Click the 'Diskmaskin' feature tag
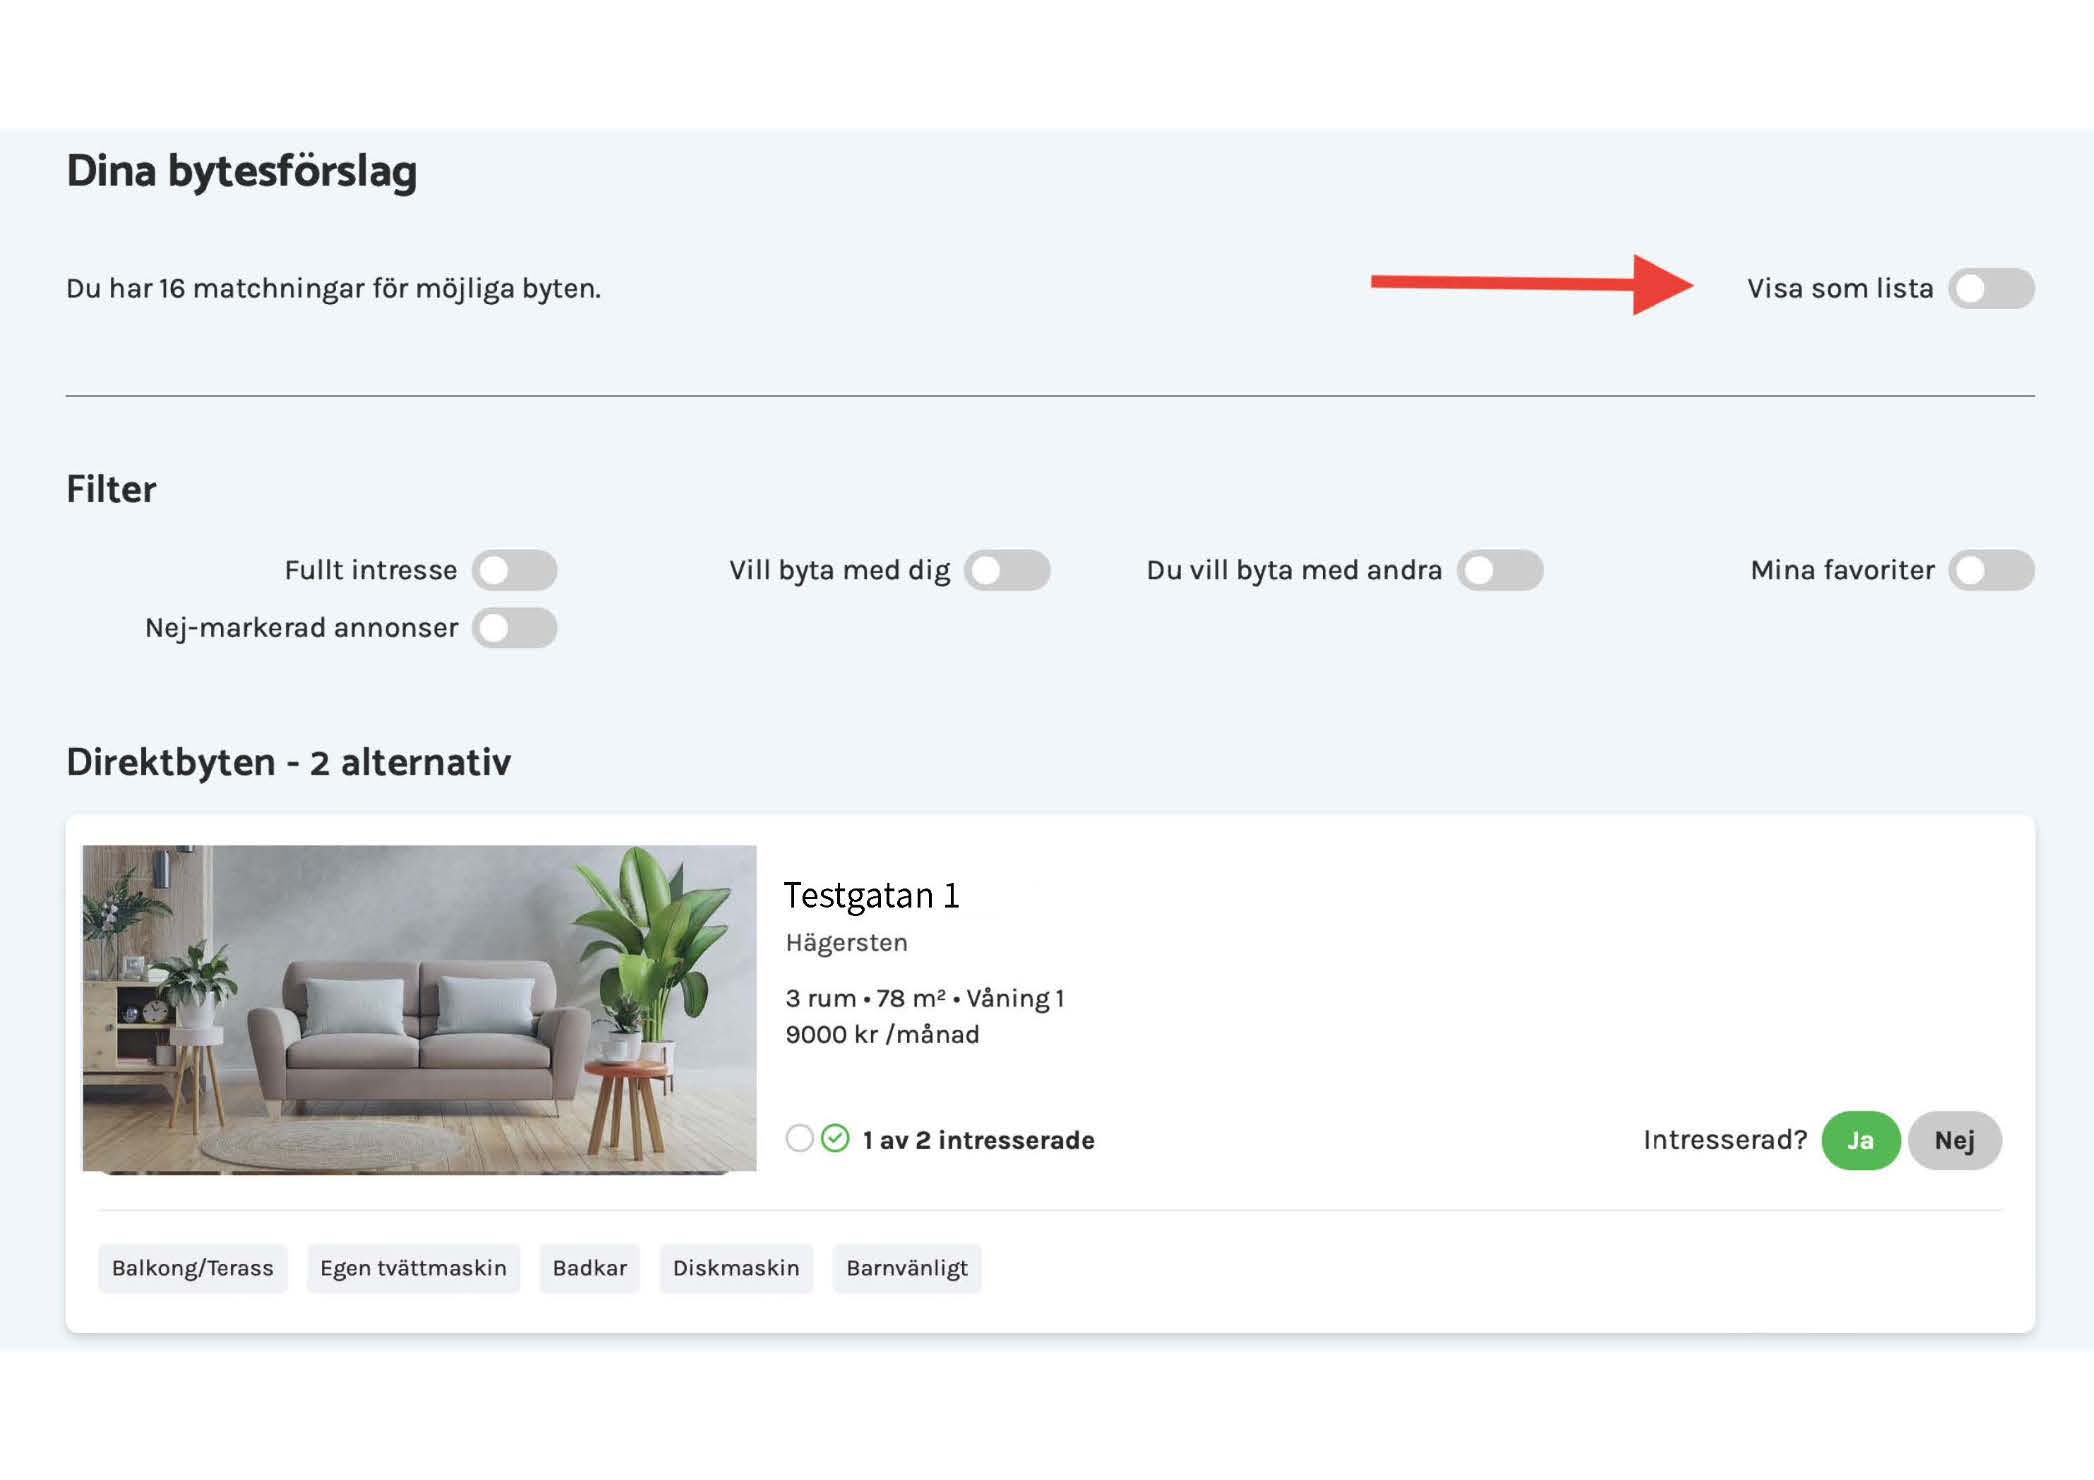2094x1480 pixels. 736,1269
